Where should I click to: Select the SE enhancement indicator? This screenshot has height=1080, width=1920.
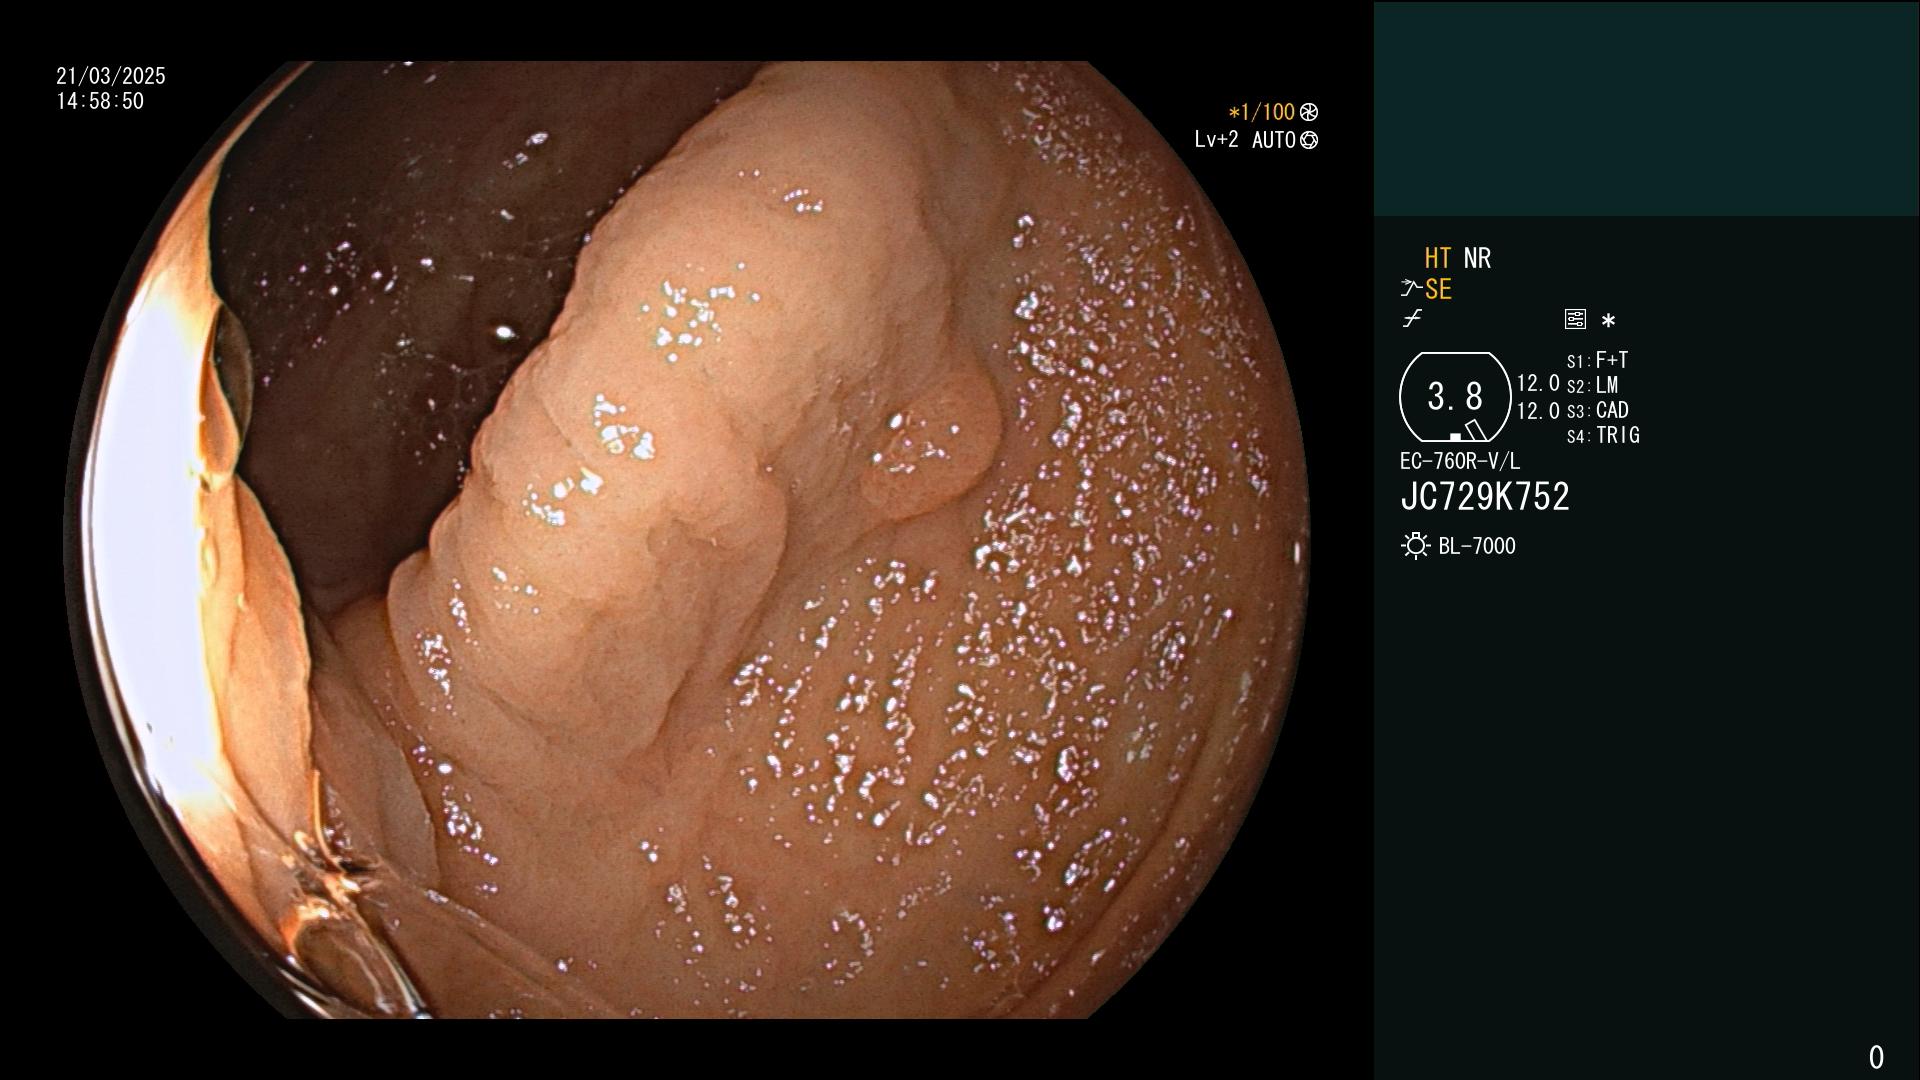point(1438,289)
